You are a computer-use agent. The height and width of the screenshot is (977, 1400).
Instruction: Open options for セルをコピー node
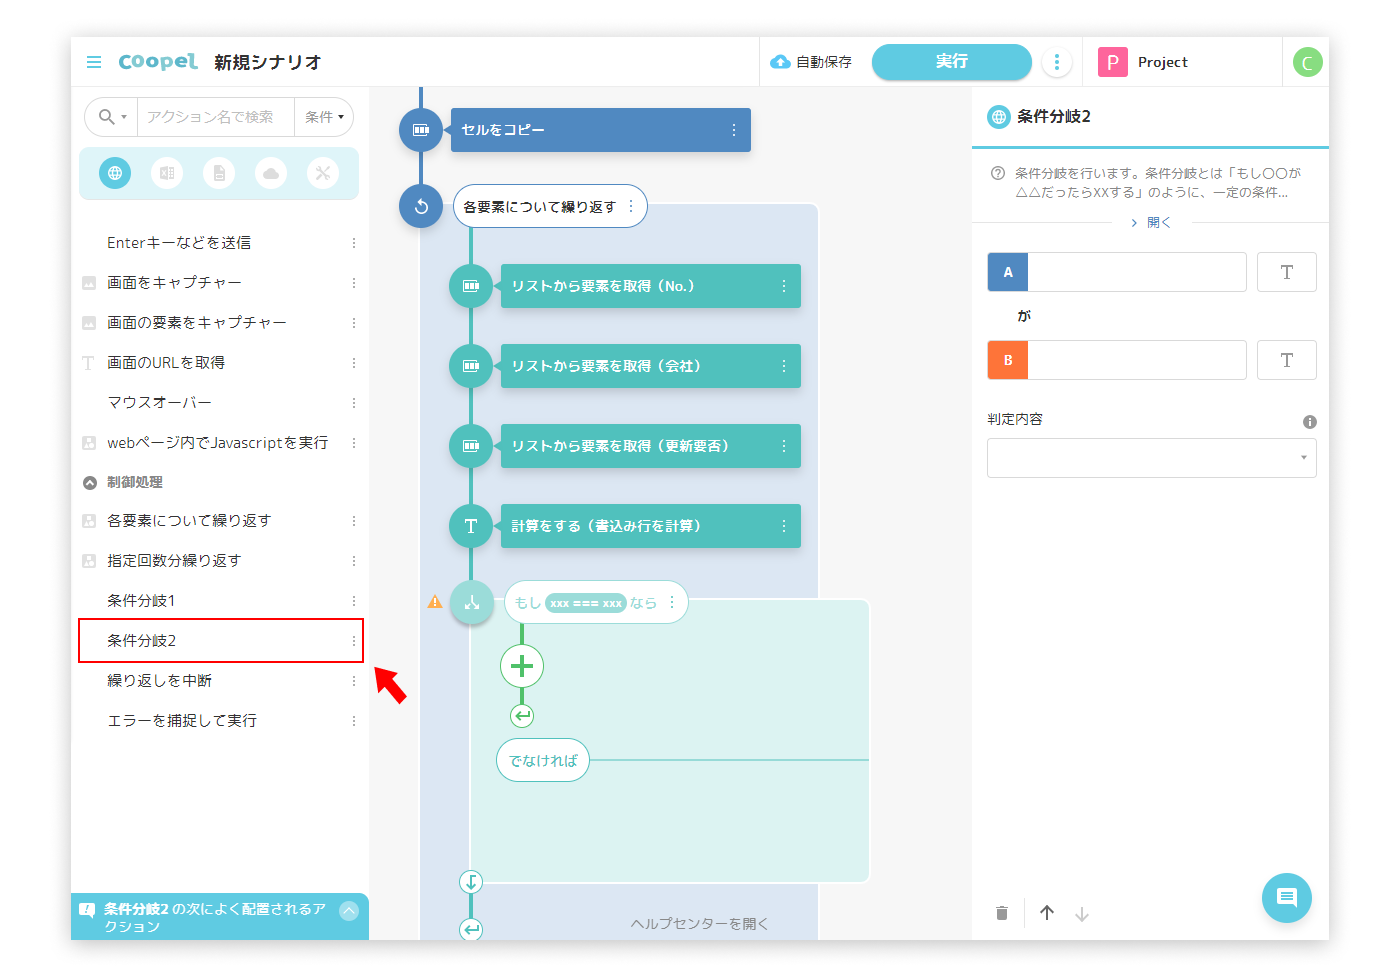pyautogui.click(x=734, y=130)
